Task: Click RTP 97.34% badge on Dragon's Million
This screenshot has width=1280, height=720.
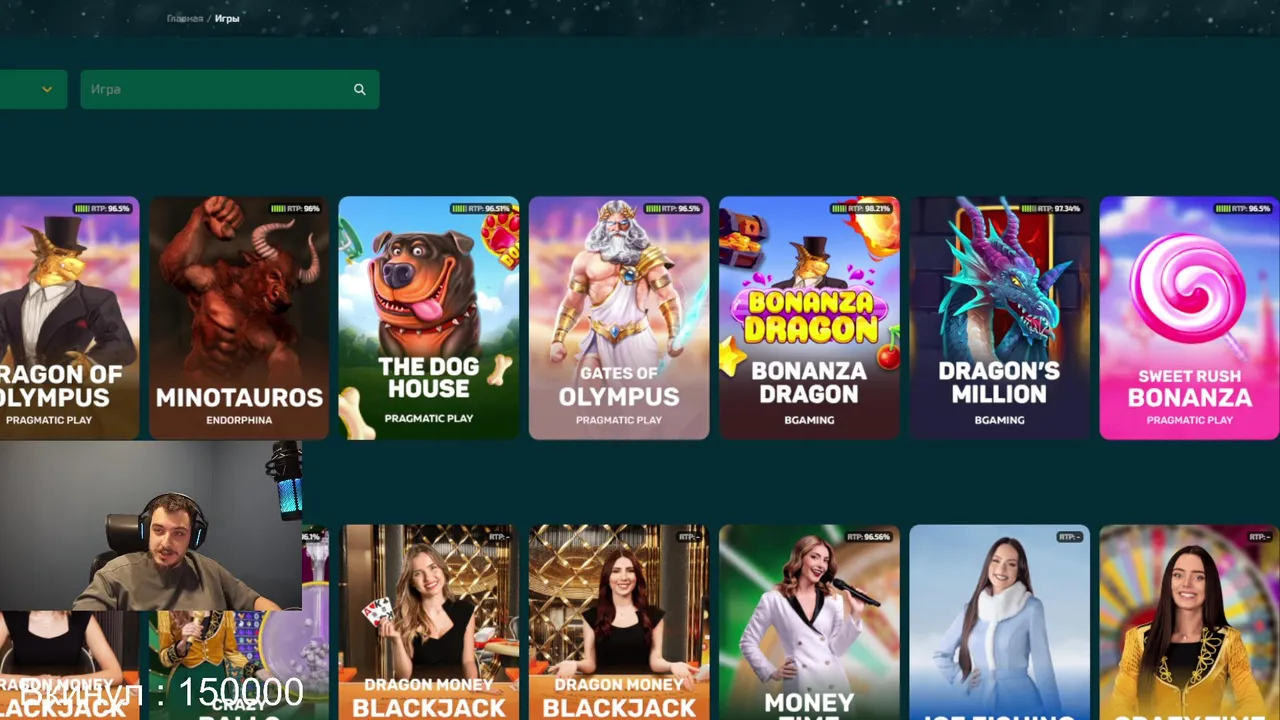Action: tap(1052, 209)
